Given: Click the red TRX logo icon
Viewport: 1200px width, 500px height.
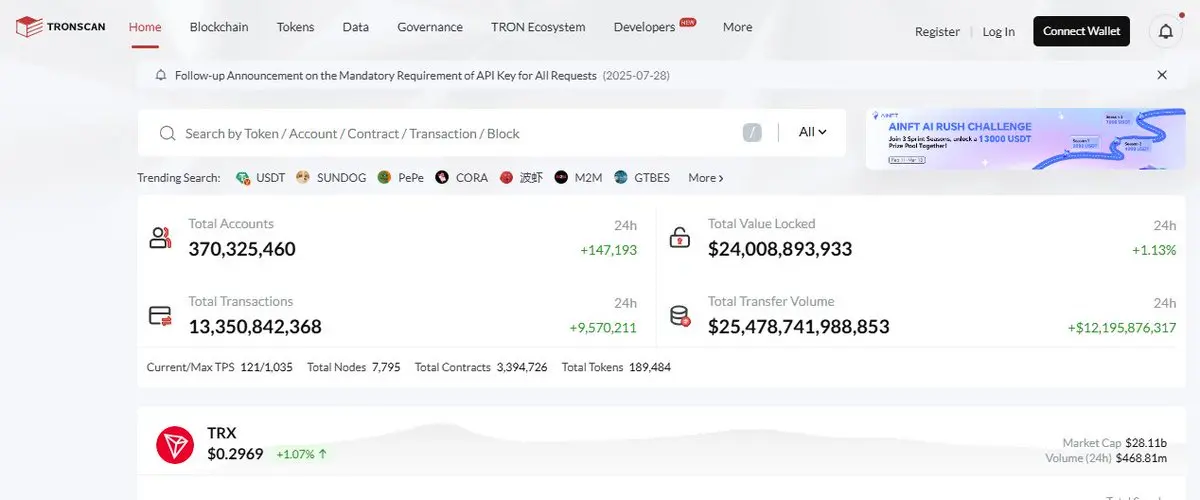Looking at the screenshot, I should pos(175,445).
